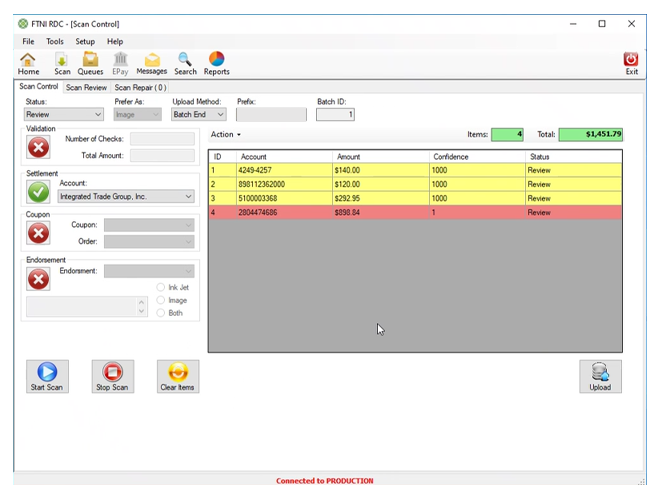Viewport: 659px width, 492px height.
Task: Open the Tools menu
Action: [x=55, y=42]
